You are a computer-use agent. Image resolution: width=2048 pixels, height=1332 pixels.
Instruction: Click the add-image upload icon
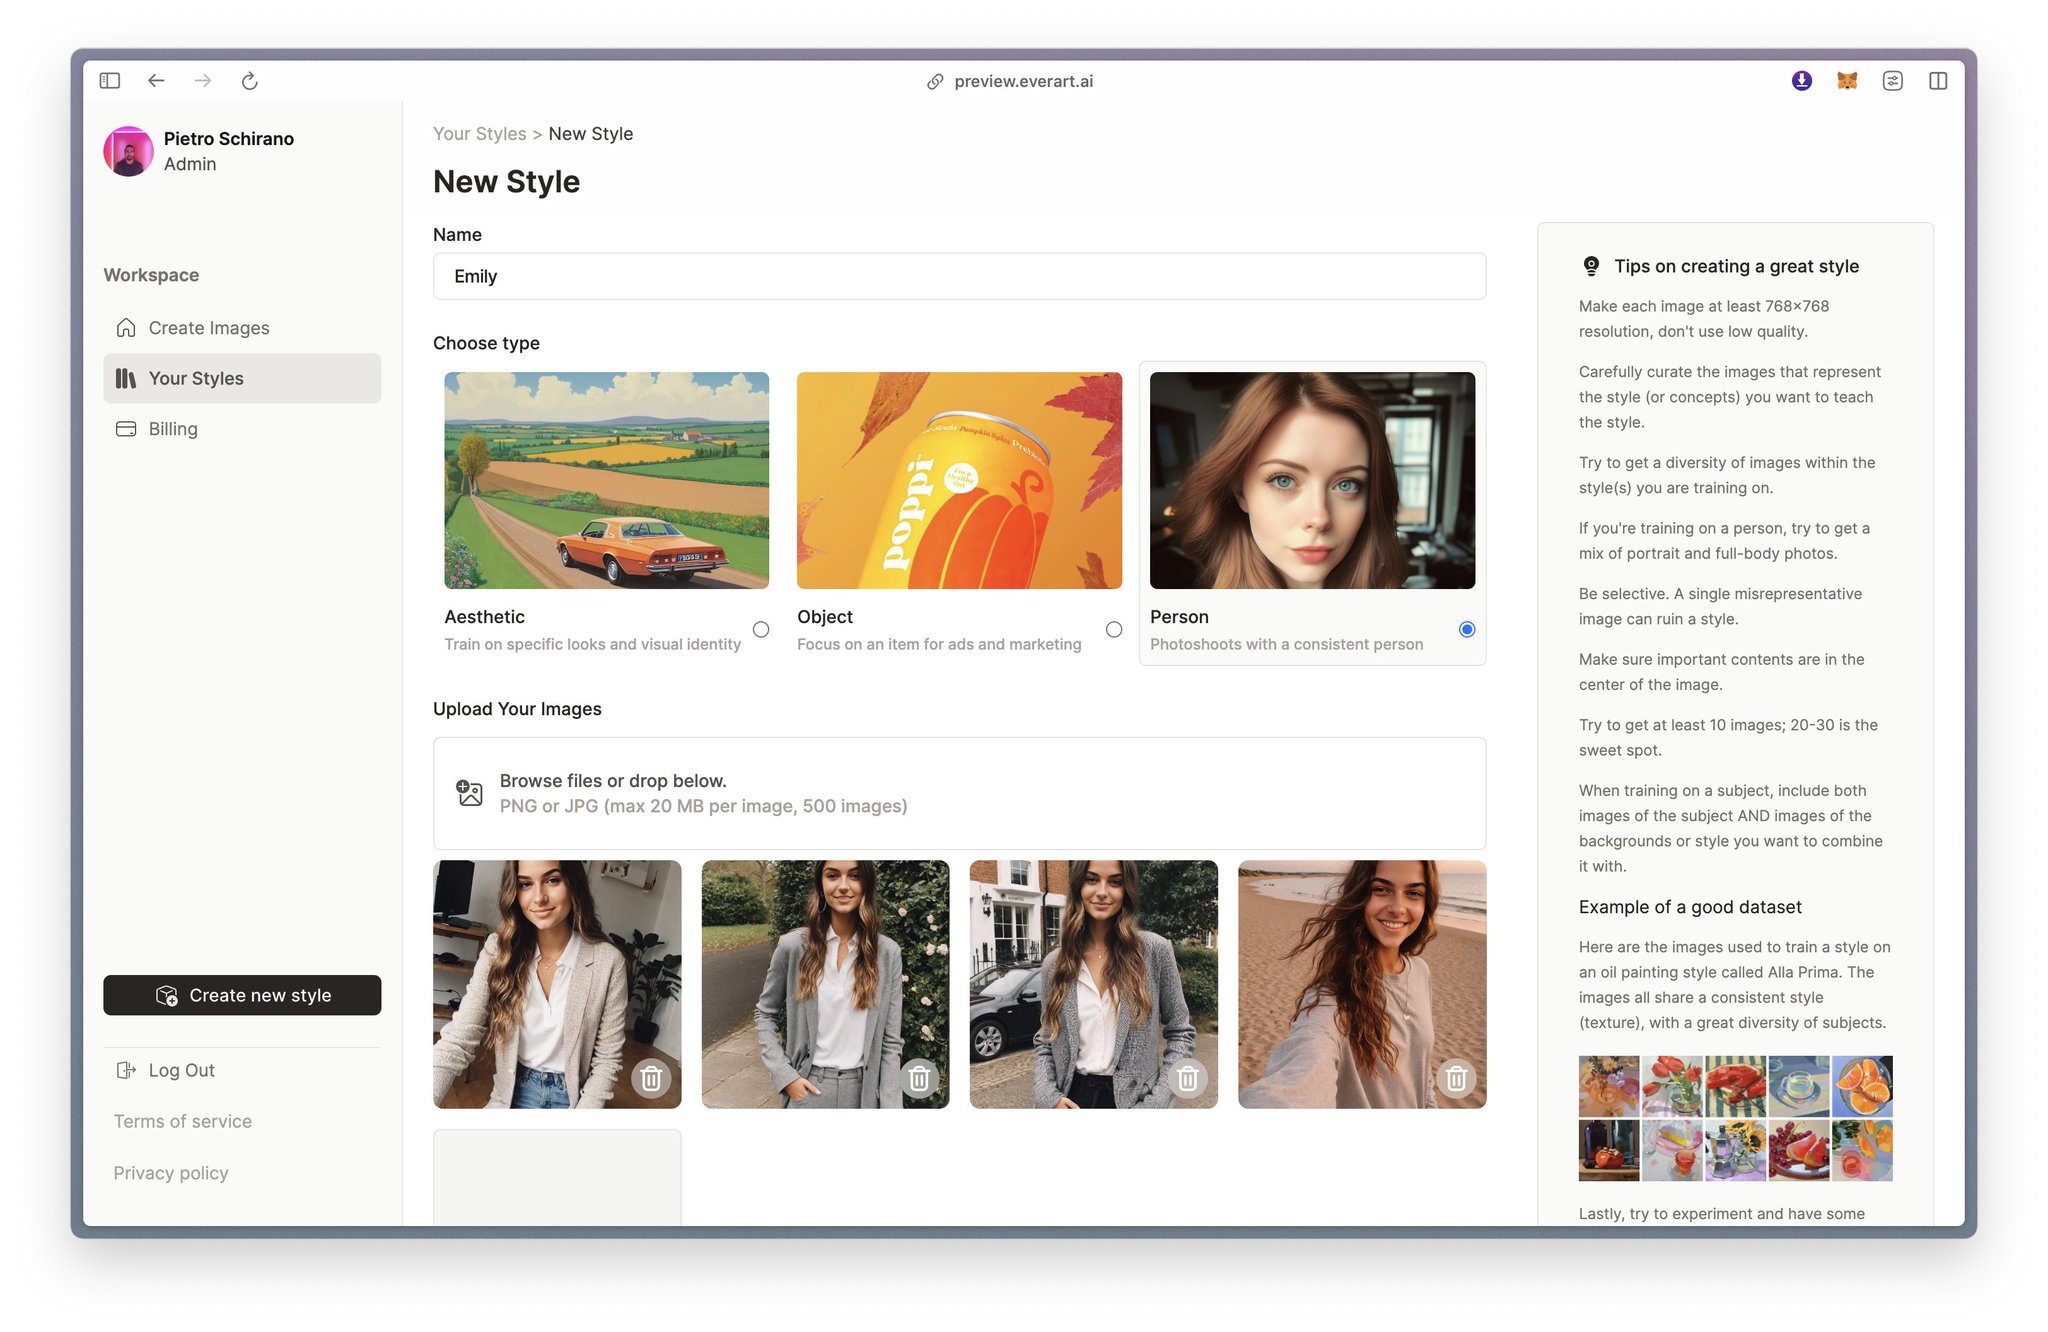[469, 793]
